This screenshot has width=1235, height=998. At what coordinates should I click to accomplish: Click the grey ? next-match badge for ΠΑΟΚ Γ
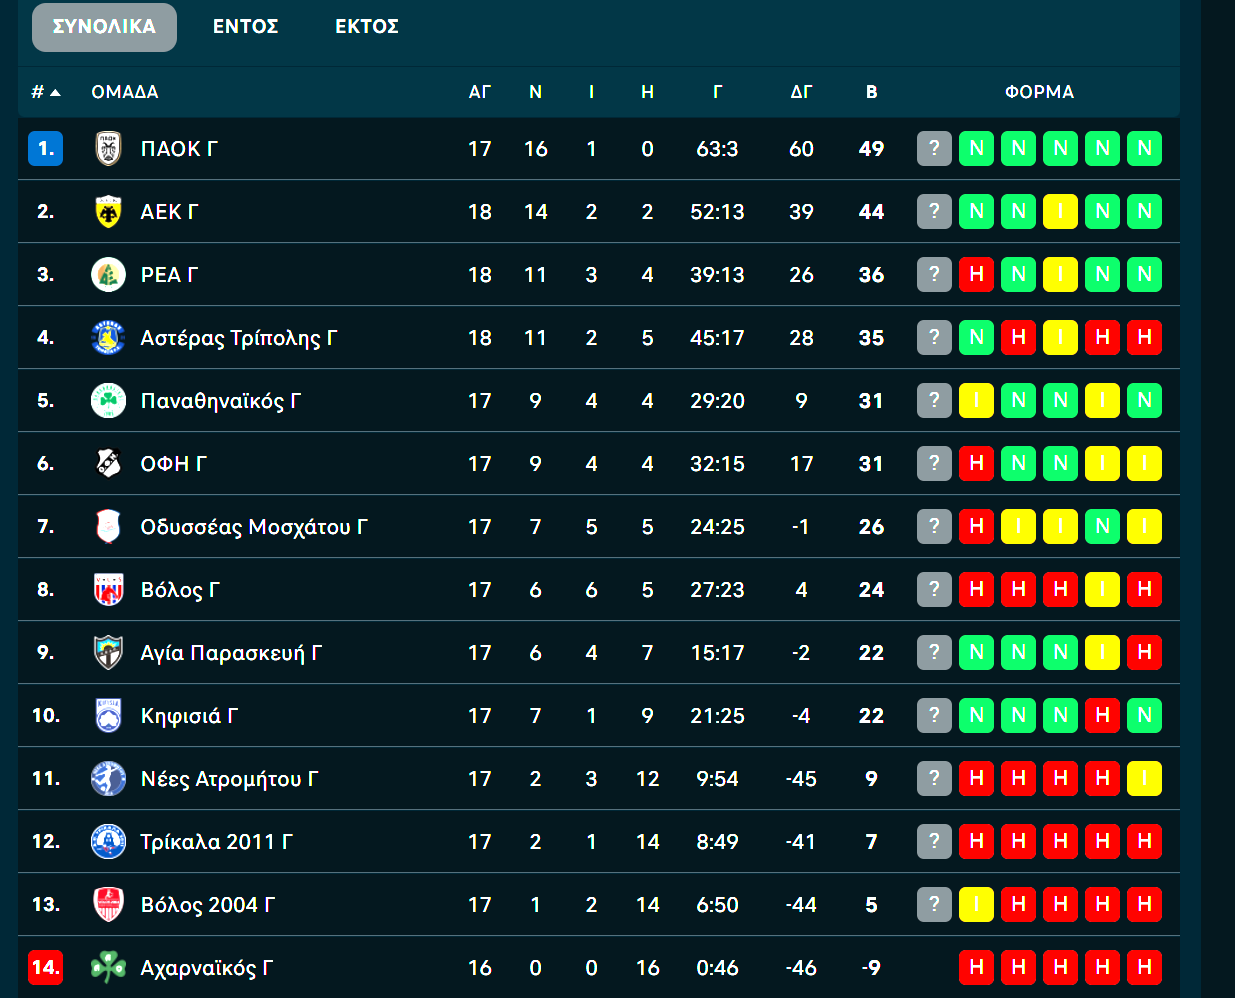[x=934, y=149]
